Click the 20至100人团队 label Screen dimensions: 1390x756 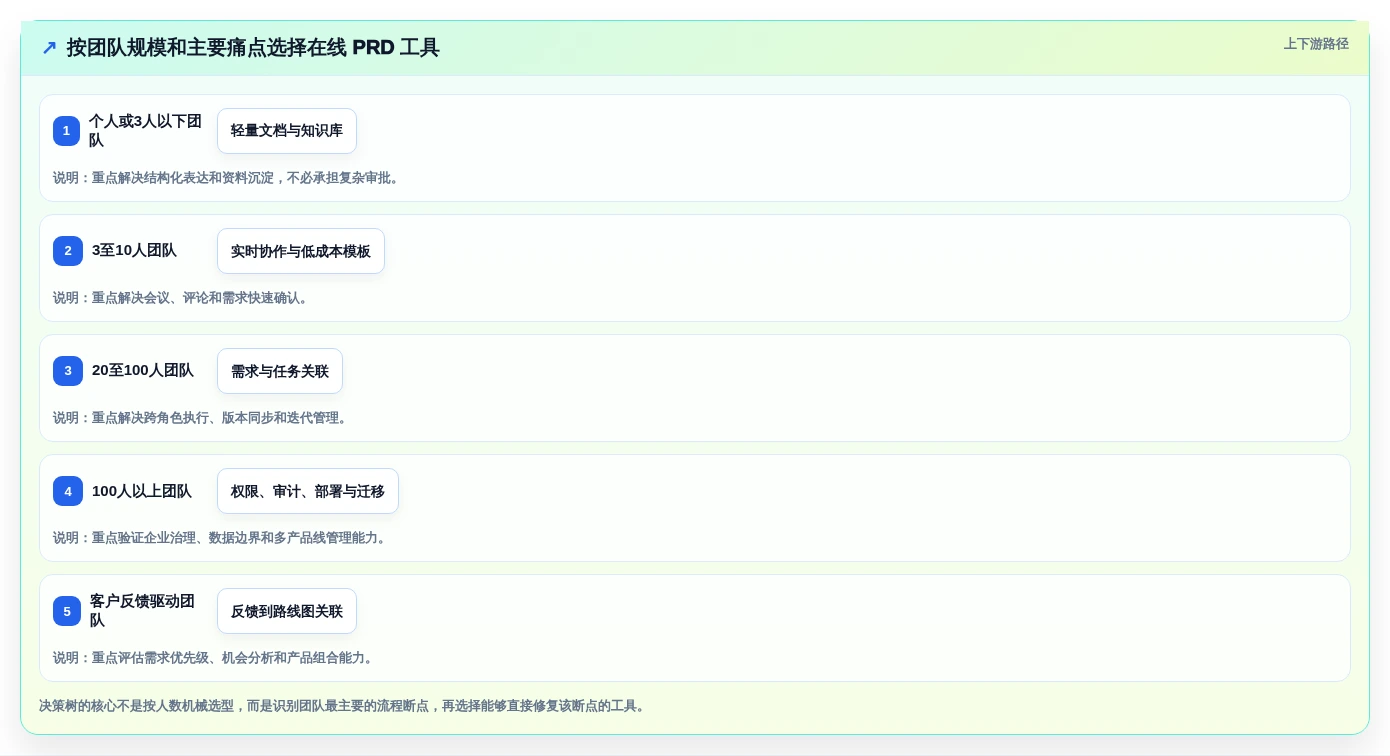click(143, 371)
